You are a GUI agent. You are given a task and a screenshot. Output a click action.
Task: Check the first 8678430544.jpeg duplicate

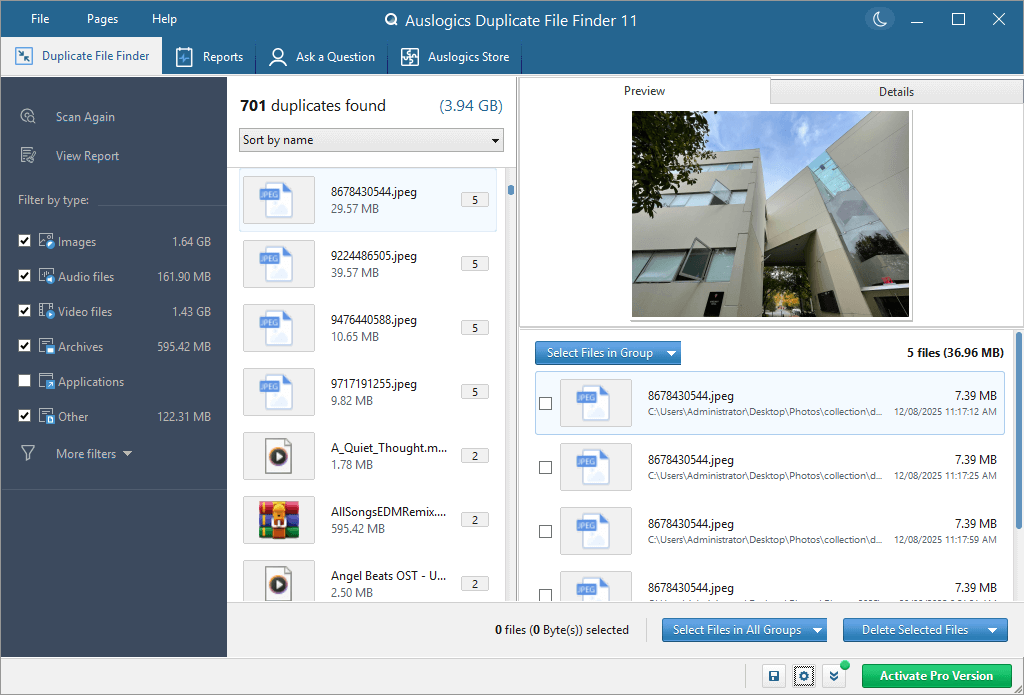coord(545,403)
